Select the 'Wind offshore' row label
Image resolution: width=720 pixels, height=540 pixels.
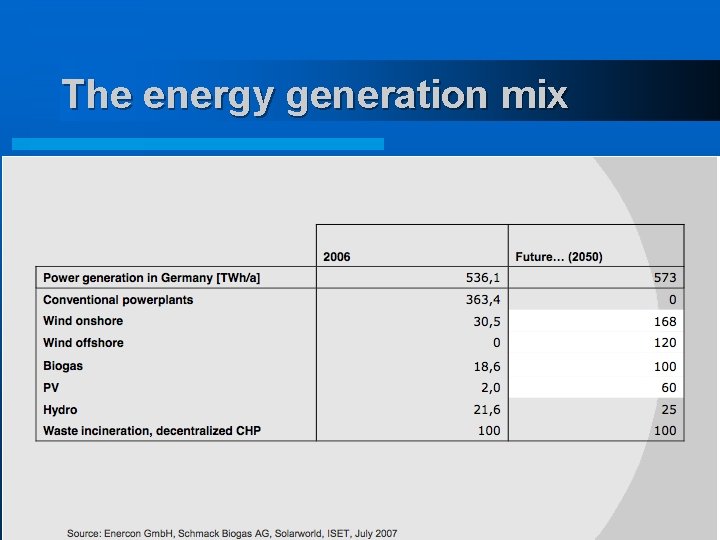click(x=83, y=343)
